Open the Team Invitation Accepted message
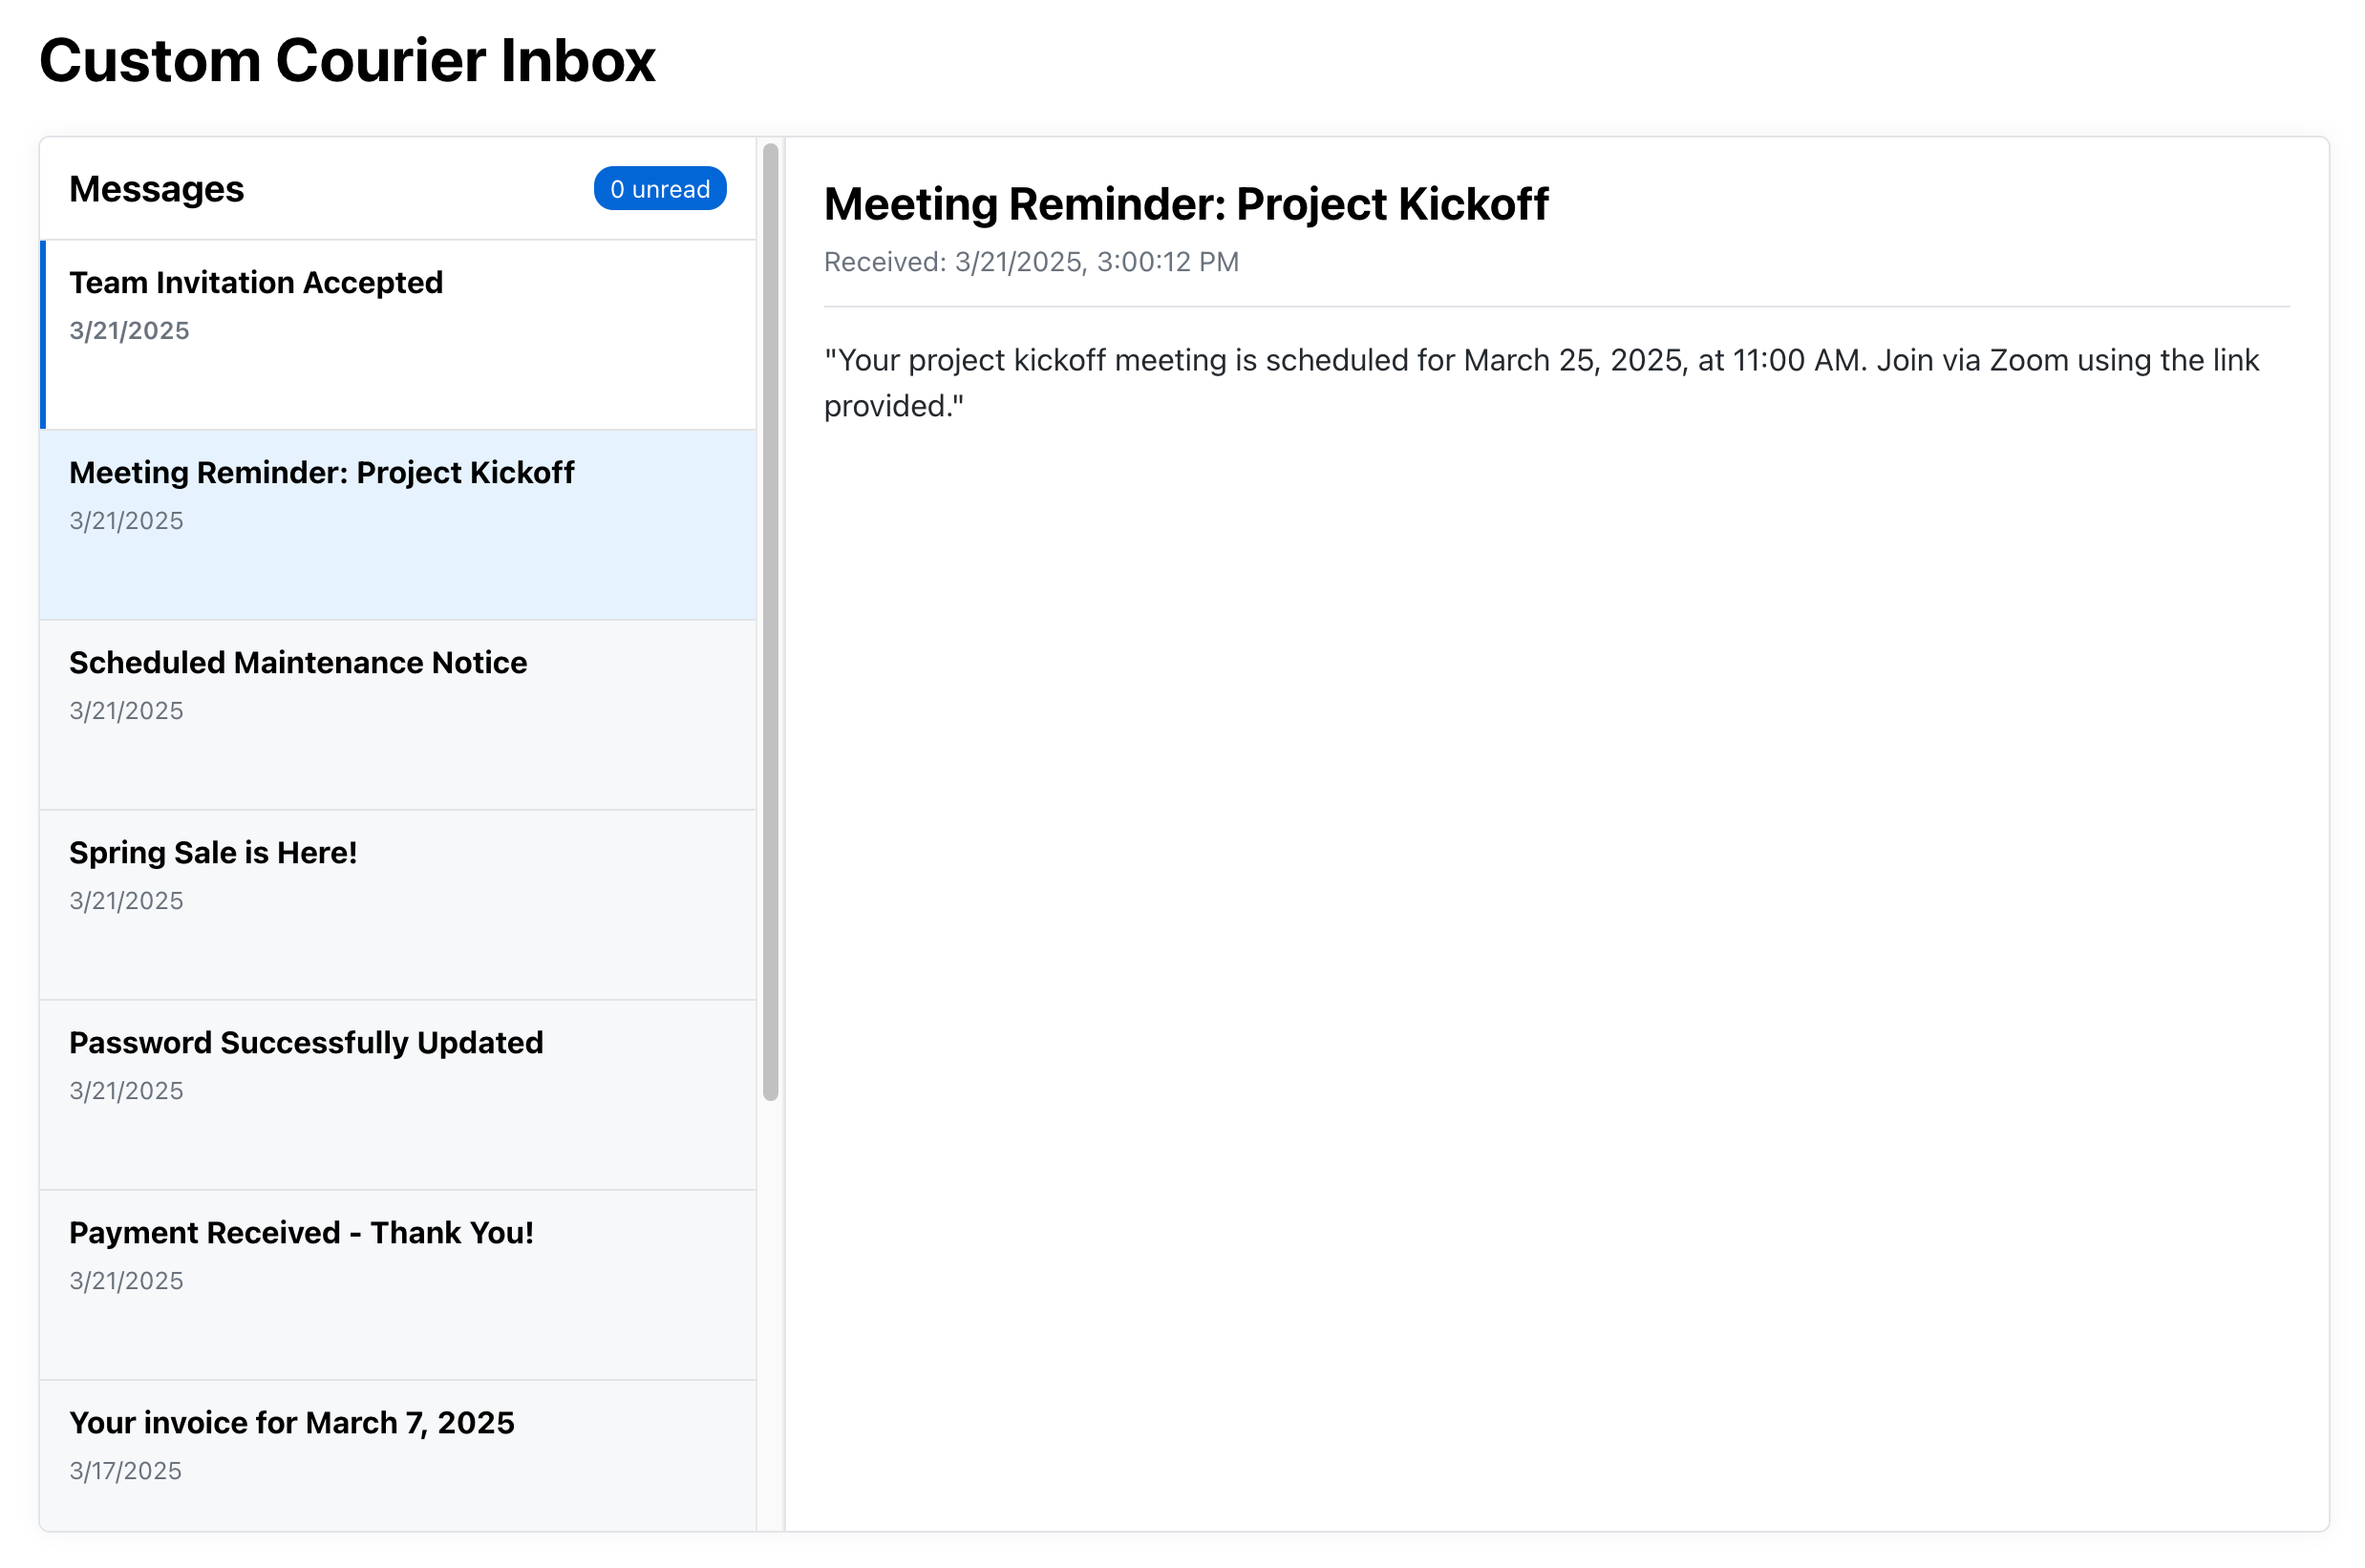This screenshot has height=1568, width=2365. [x=256, y=282]
